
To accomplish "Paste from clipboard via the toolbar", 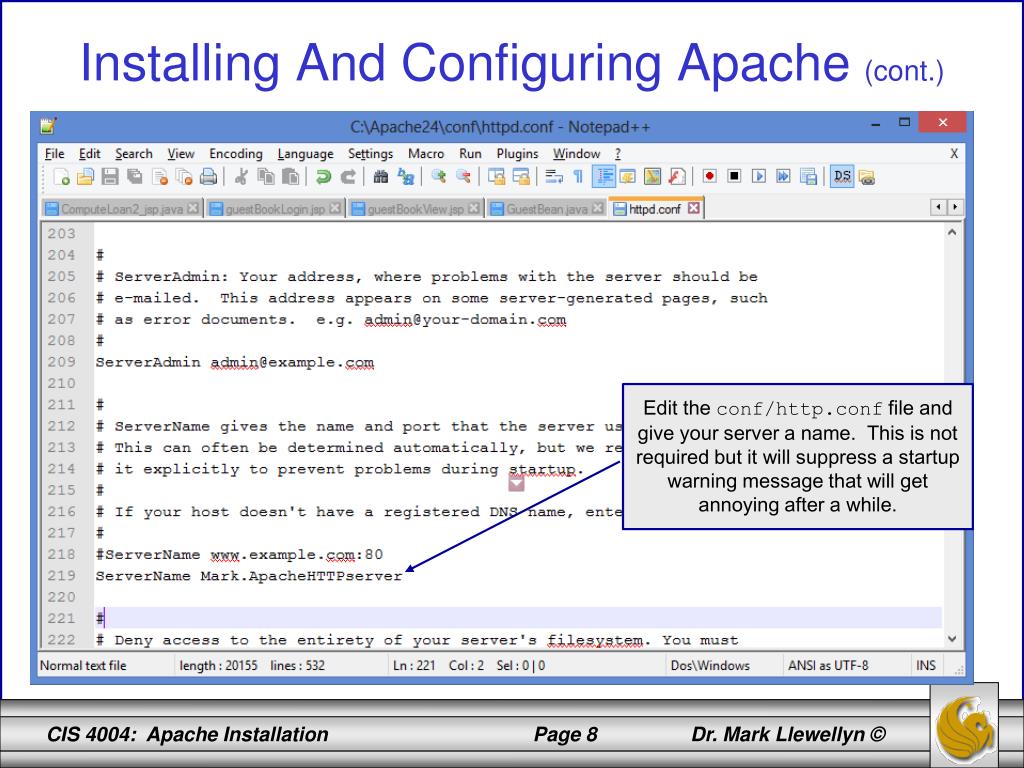I will tap(290, 176).
